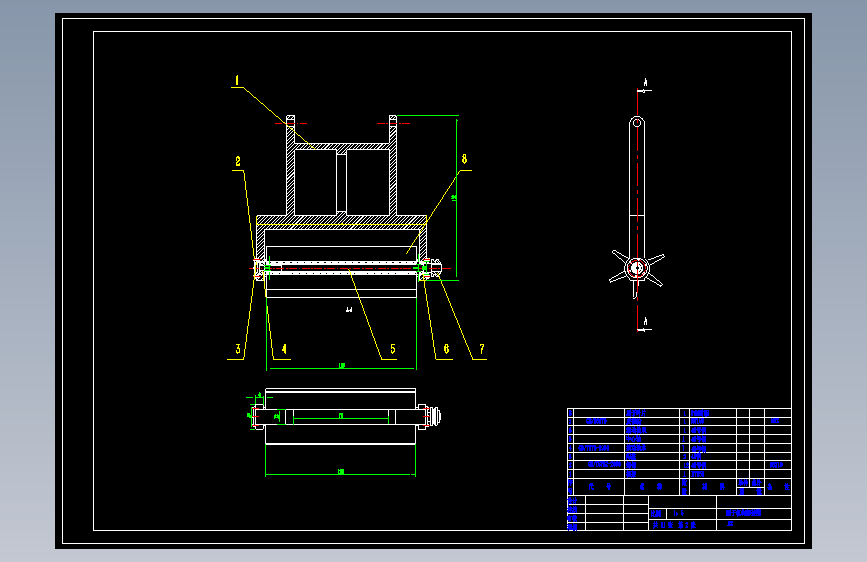867x562 pixels.
Task: Click the sheet count cell 共 张 第 张
Action: pos(674,525)
